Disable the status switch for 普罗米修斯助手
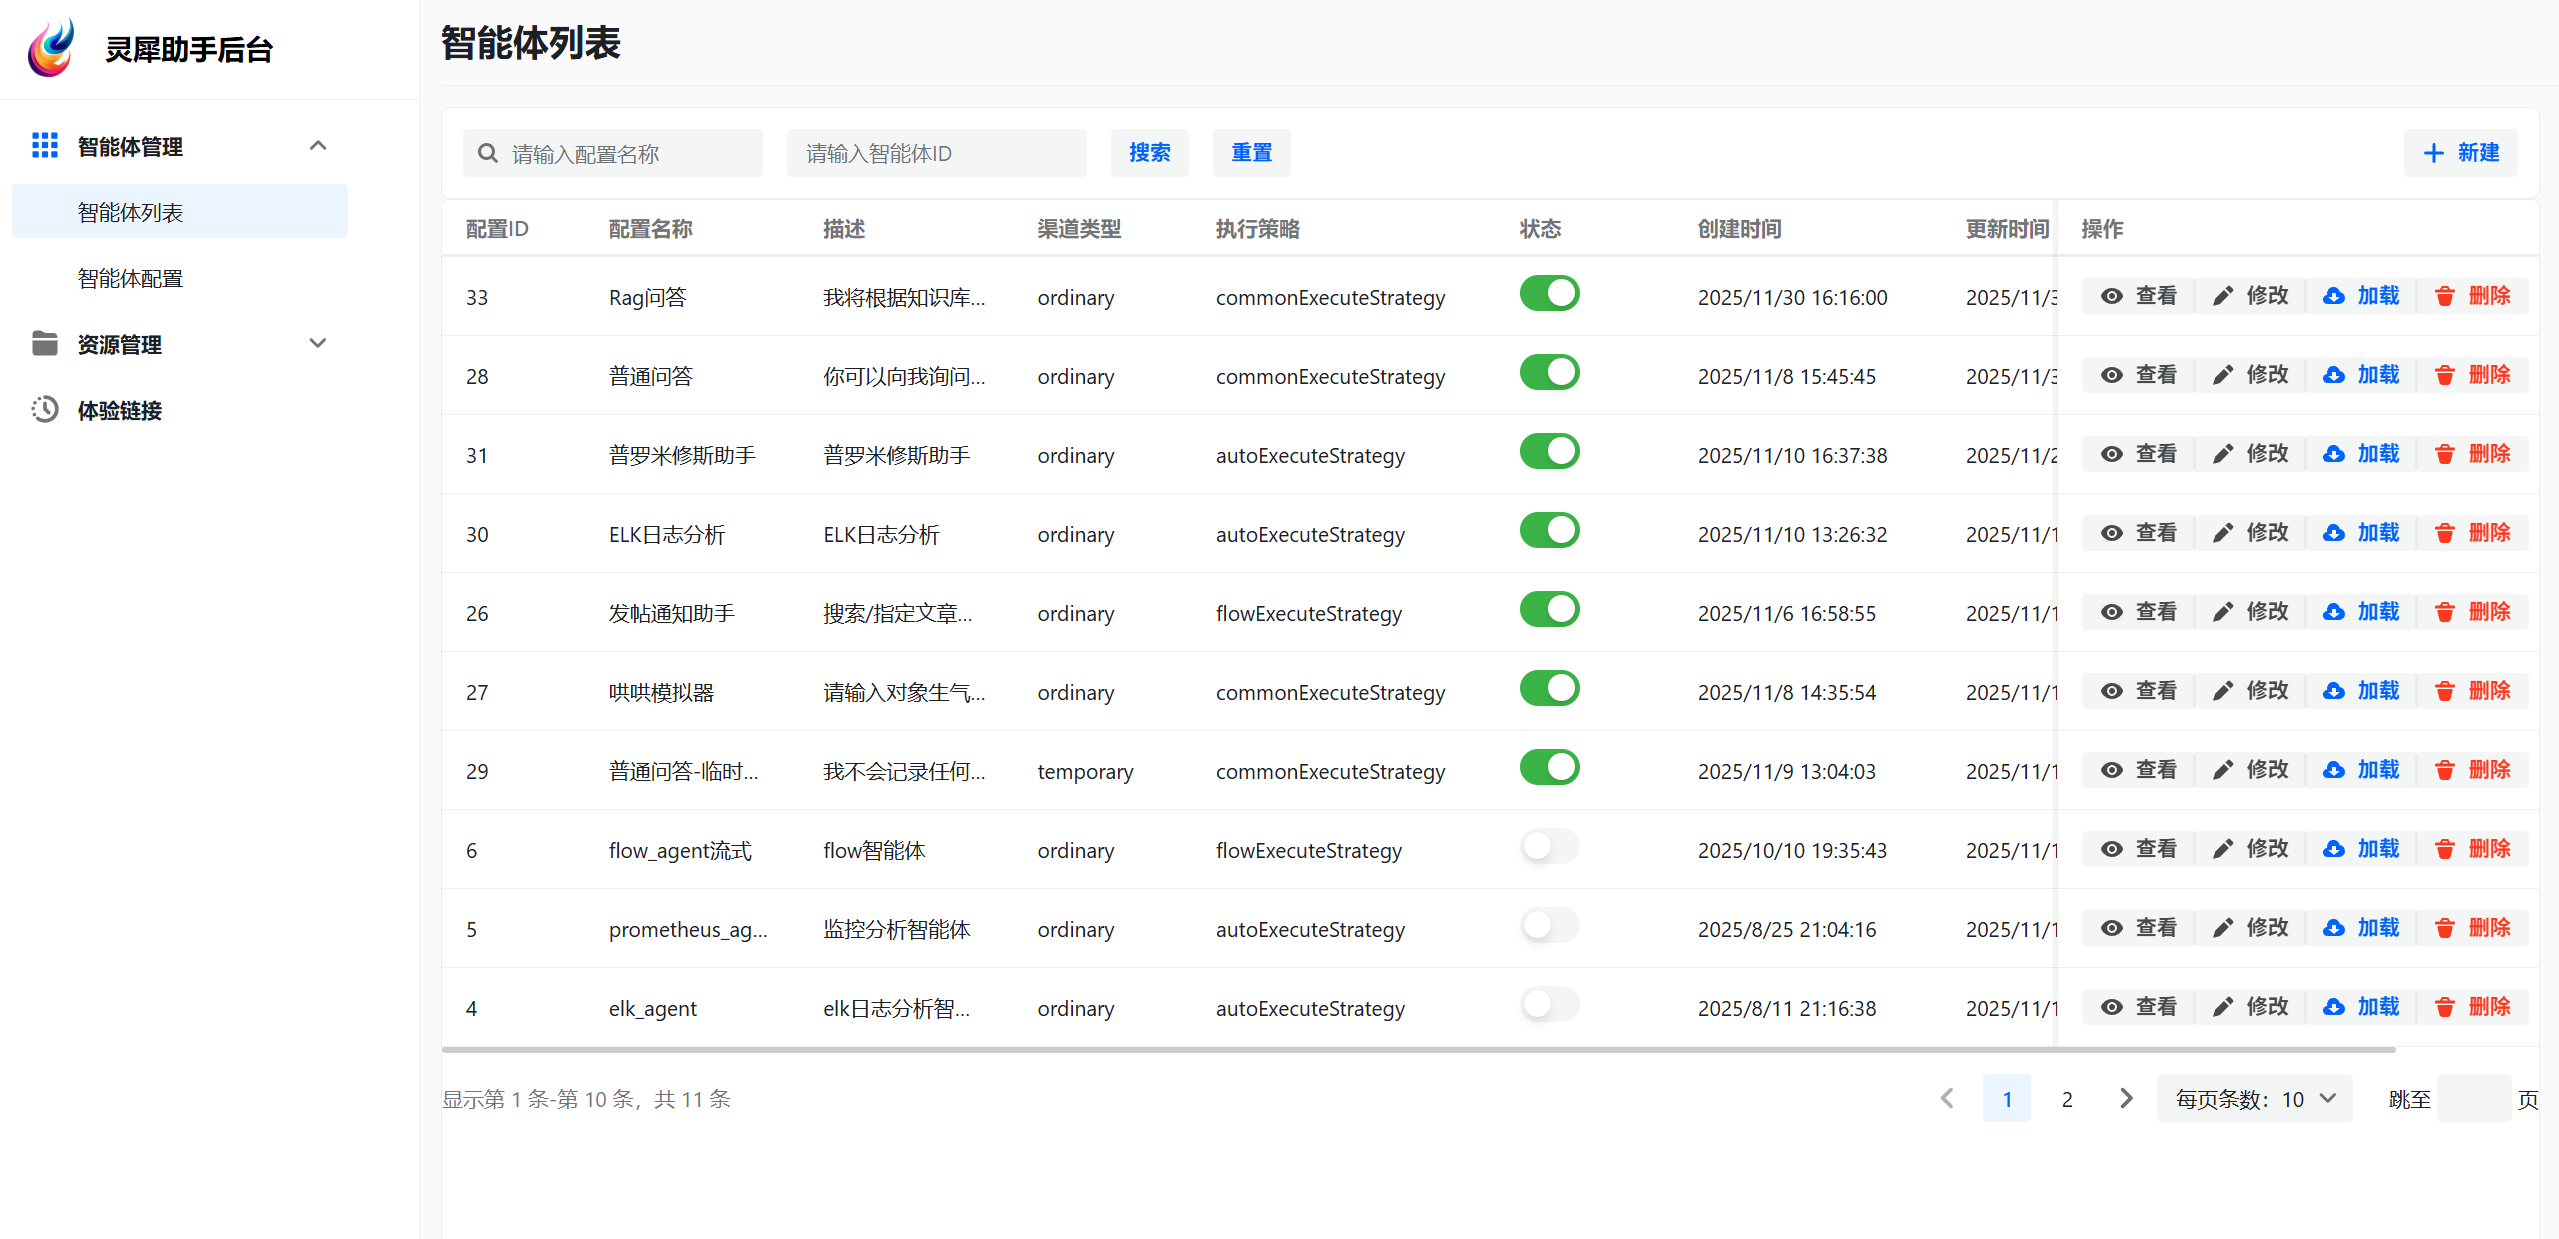The height and width of the screenshot is (1239, 2559). click(1549, 452)
